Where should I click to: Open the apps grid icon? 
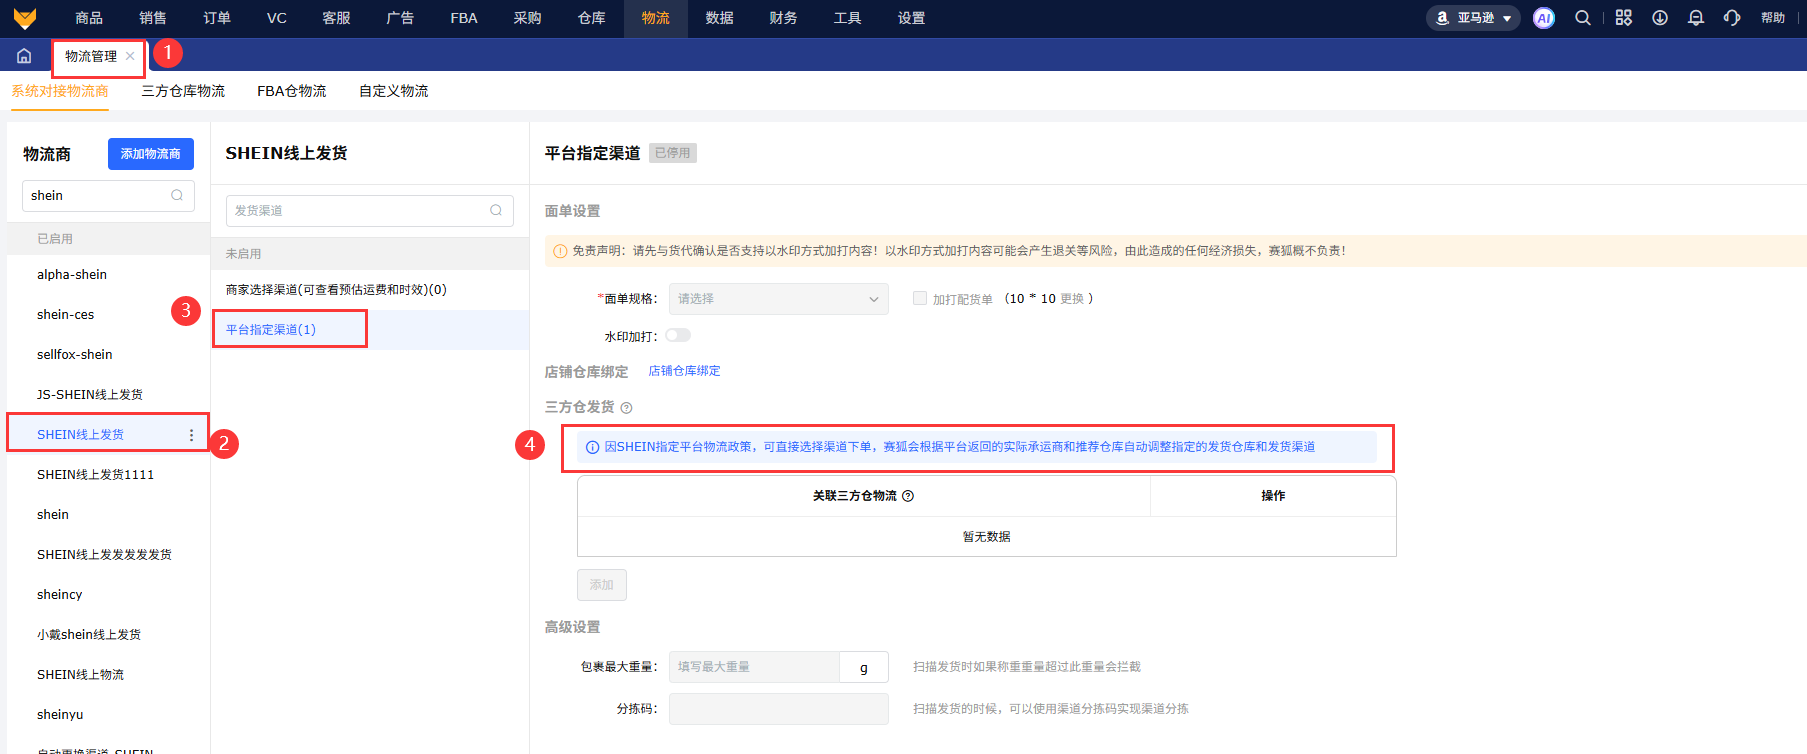(x=1624, y=18)
